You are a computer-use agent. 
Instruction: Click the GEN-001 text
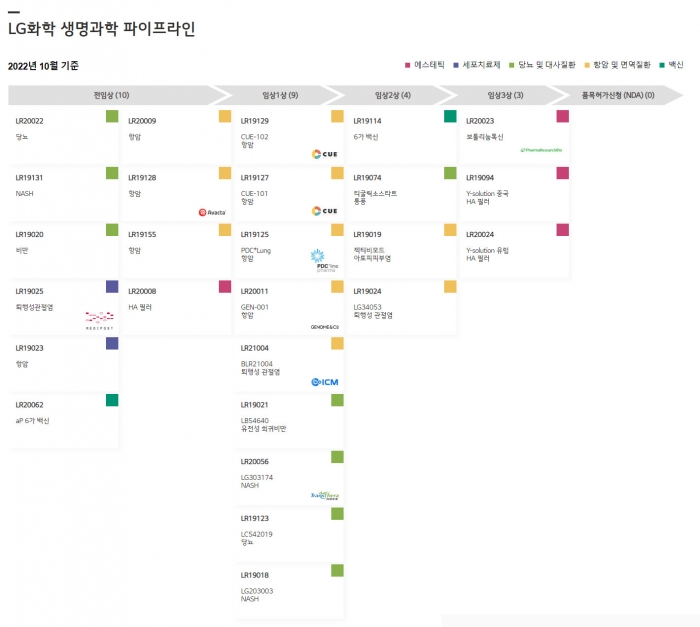(254, 307)
